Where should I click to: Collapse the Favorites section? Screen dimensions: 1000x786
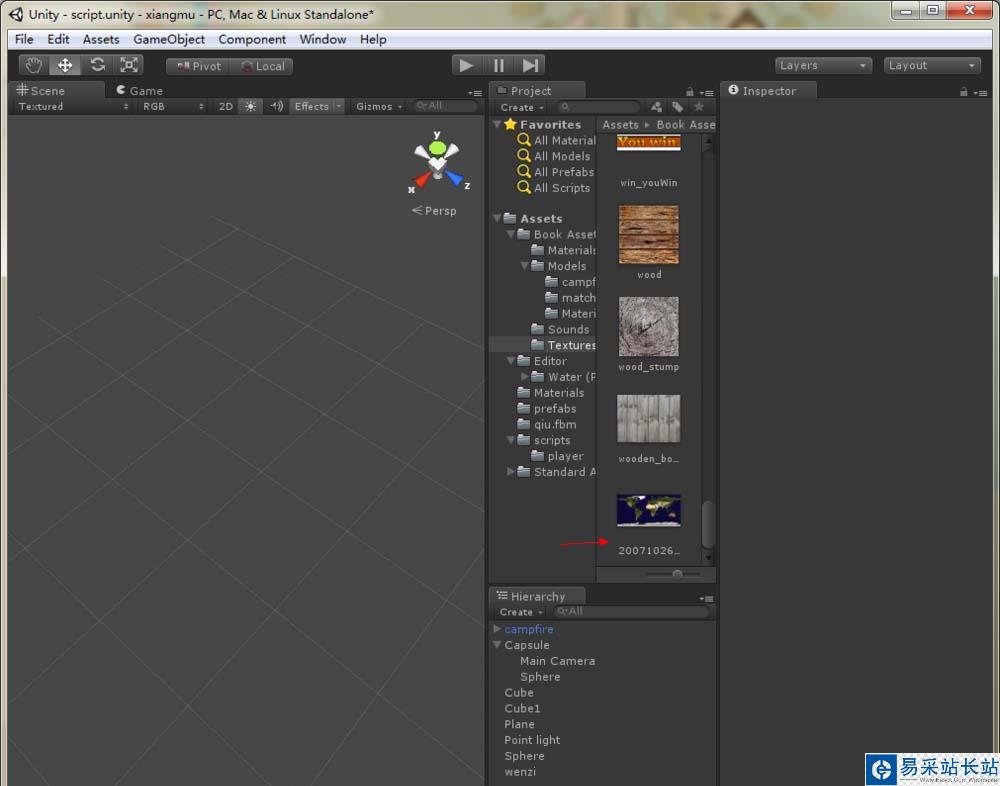[x=497, y=124]
